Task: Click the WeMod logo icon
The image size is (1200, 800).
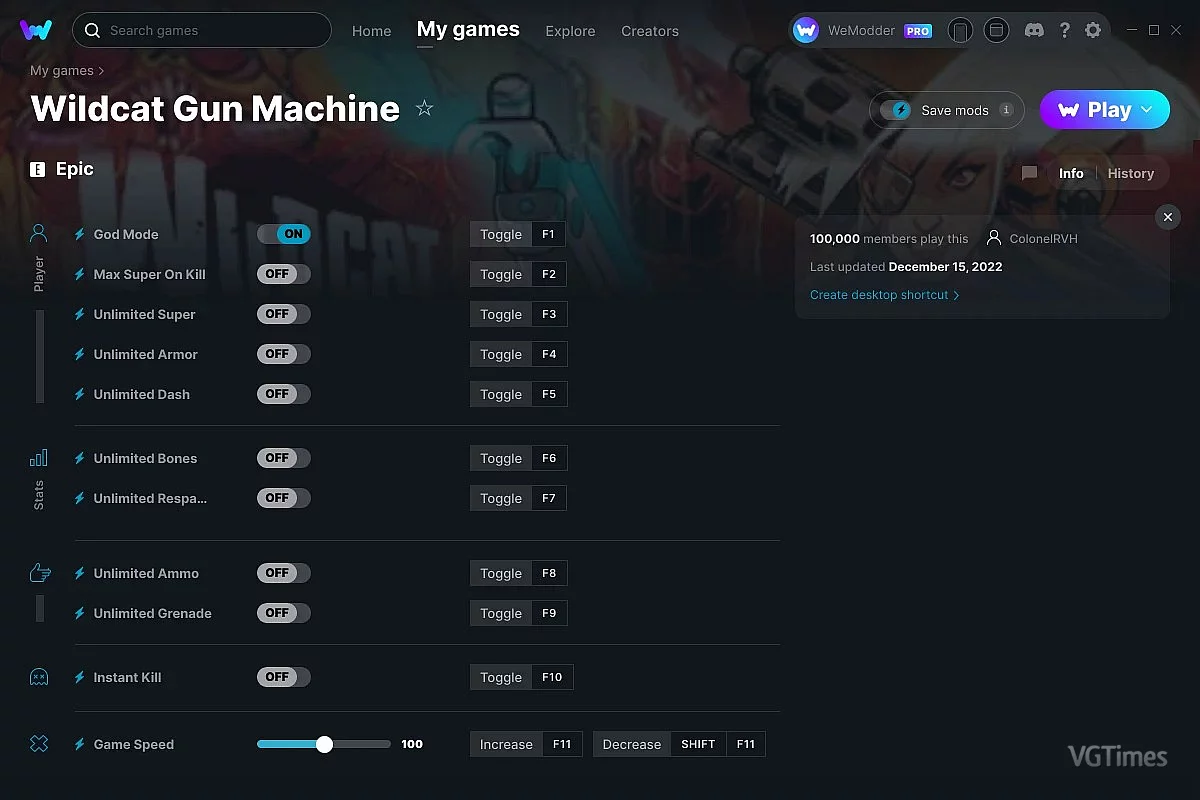Action: pos(36,30)
